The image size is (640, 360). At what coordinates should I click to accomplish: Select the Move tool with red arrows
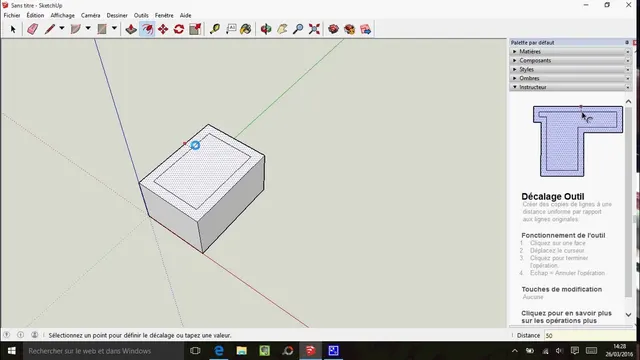pos(163,29)
